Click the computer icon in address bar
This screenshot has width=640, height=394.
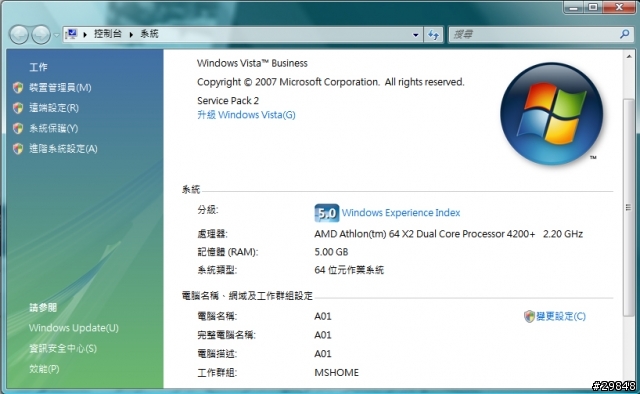point(71,34)
